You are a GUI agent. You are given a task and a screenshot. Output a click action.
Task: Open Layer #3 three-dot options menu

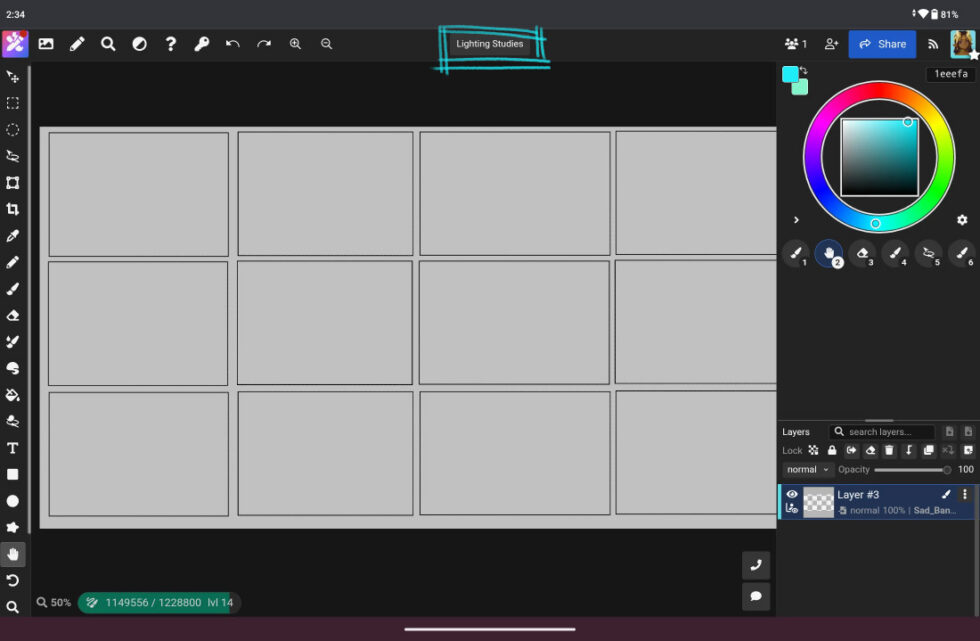pyautogui.click(x=965, y=494)
